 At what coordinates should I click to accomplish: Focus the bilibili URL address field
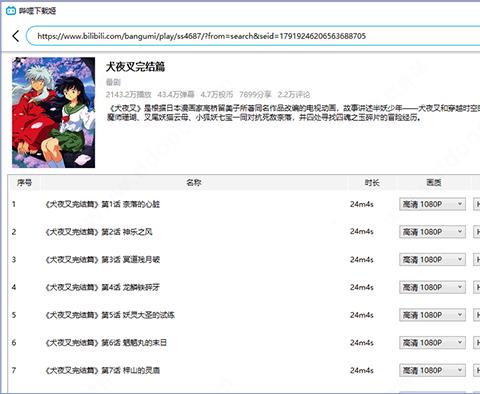253,36
